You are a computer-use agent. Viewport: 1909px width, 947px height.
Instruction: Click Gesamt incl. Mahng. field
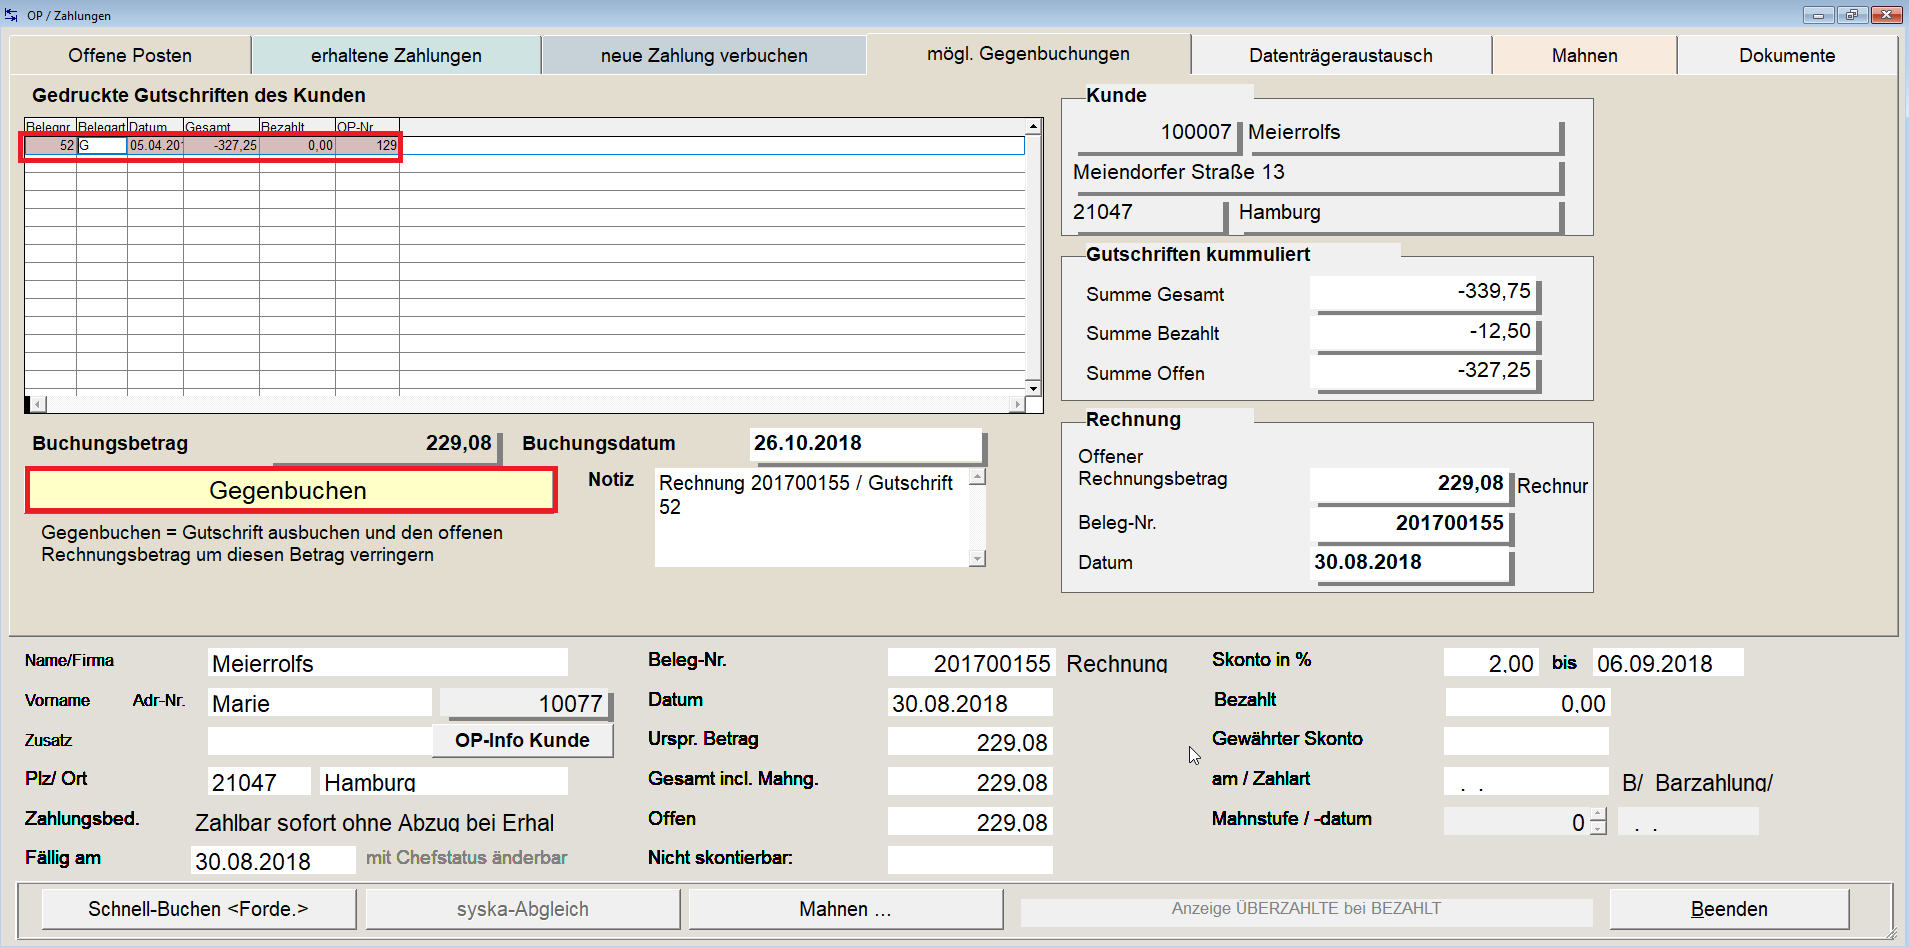click(970, 782)
